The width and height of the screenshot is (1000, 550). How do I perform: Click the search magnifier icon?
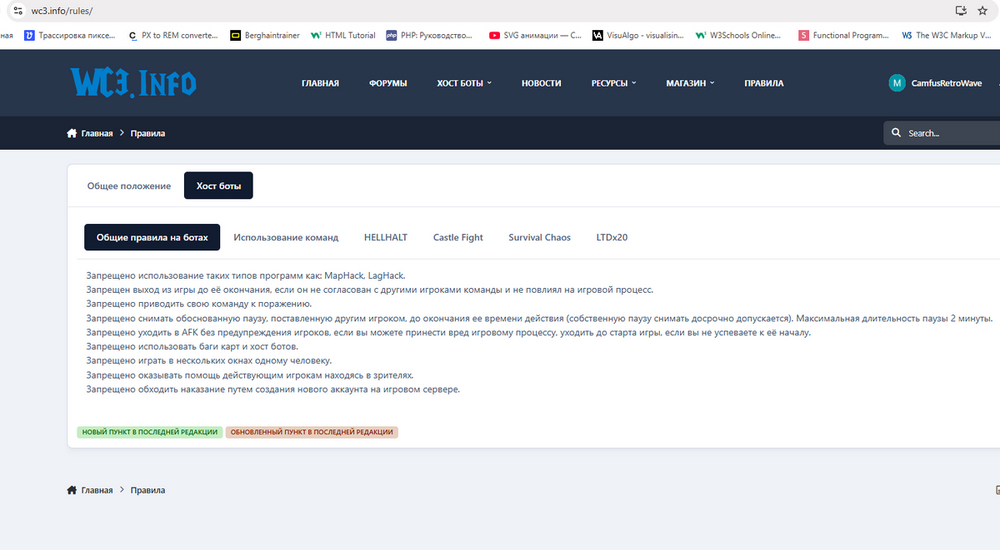[x=896, y=133]
